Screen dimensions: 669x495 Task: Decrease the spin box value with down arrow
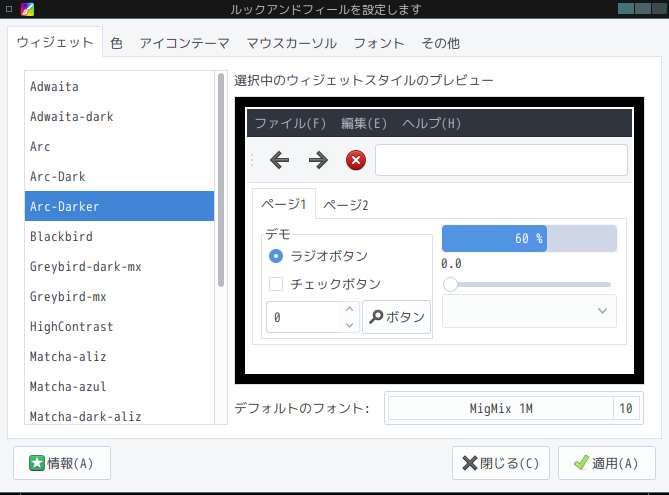point(349,325)
